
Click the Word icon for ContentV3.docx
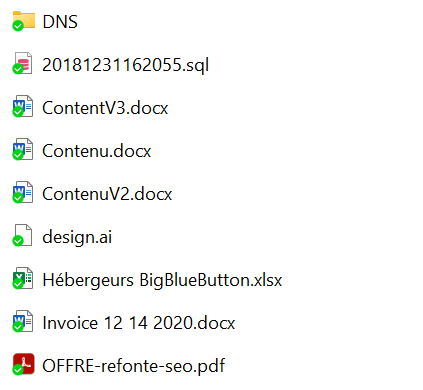23,106
